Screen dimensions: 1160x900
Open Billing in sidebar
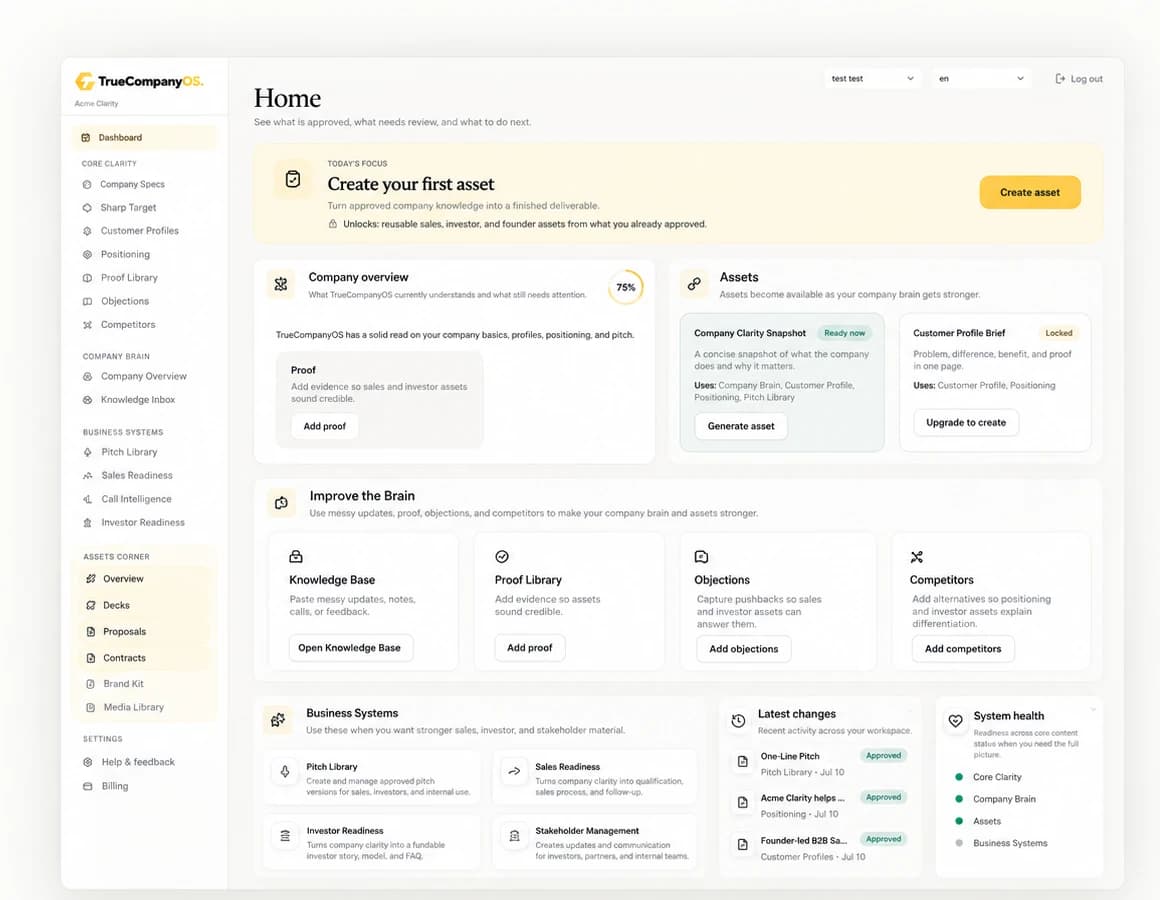pyautogui.click(x=115, y=786)
